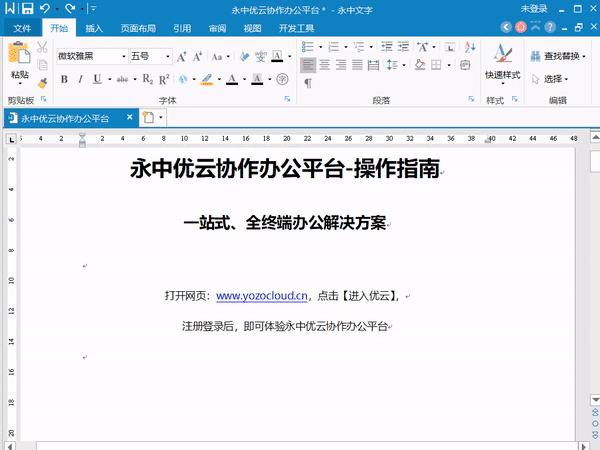Toggle Italic formatting
Image resolution: width=600 pixels, height=450 pixels.
pyautogui.click(x=80, y=79)
